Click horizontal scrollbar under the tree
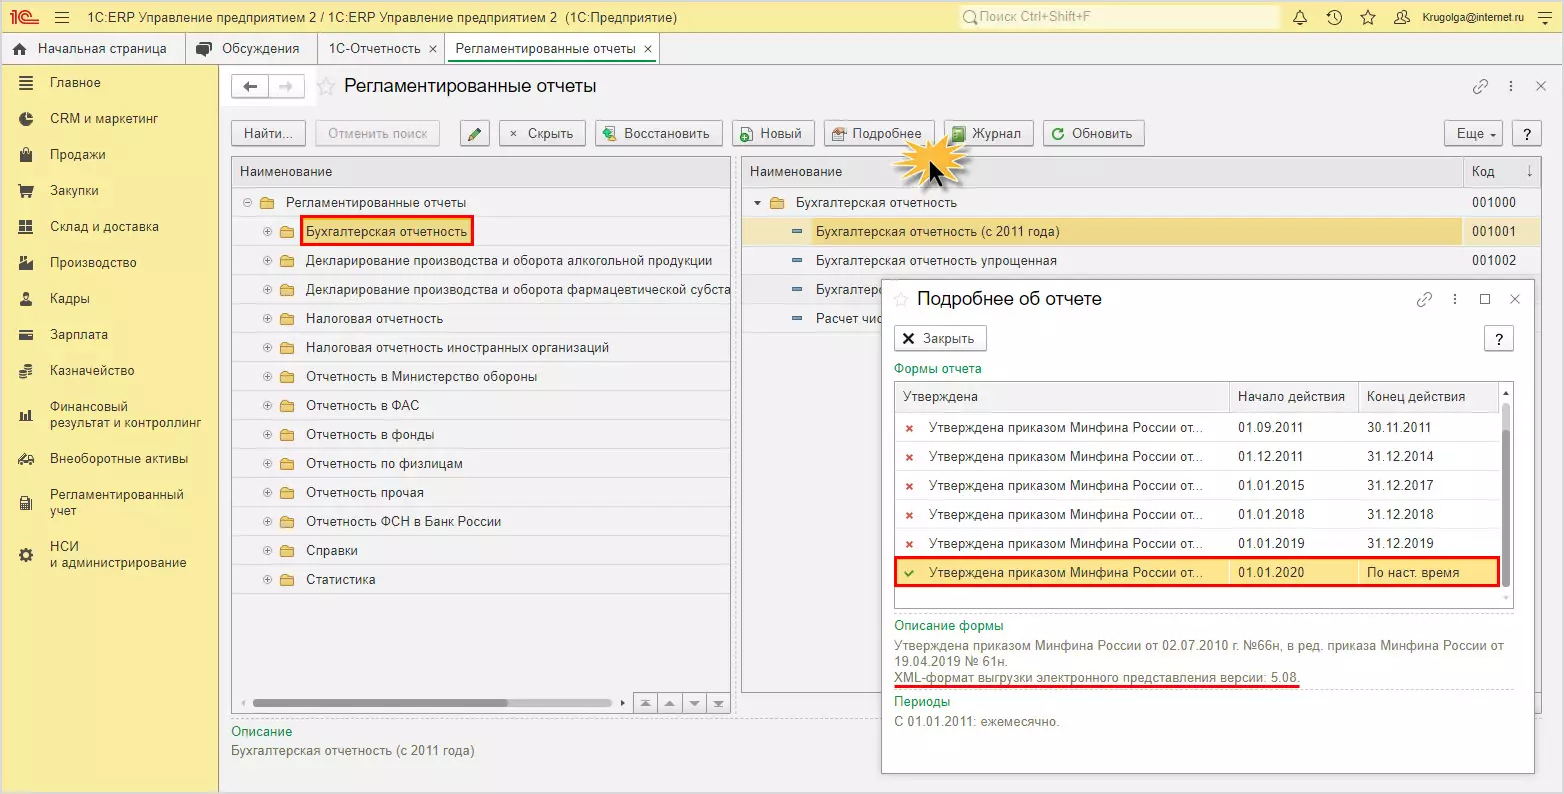 [x=380, y=703]
